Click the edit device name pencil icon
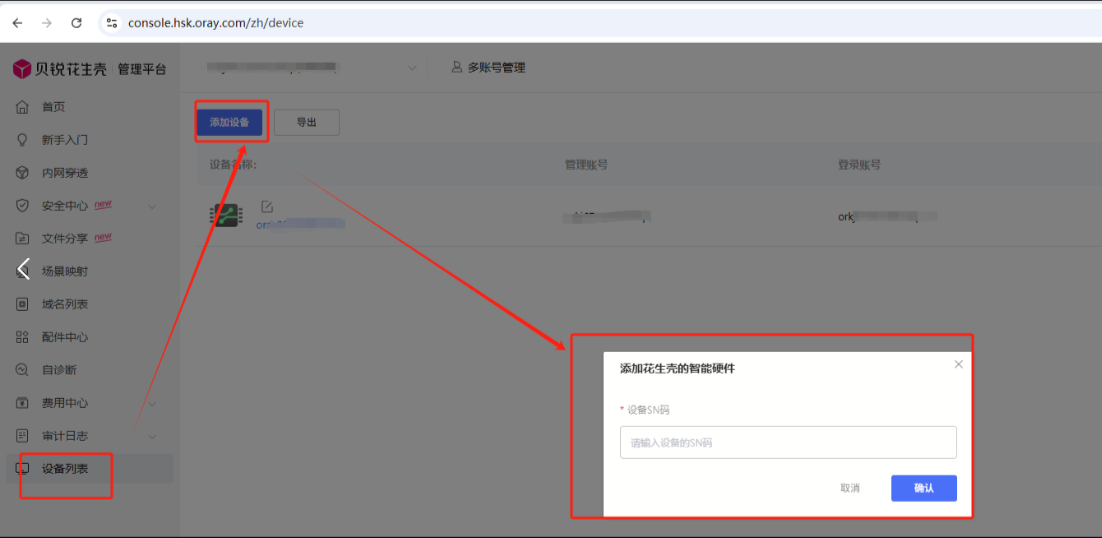This screenshot has width=1102, height=538. click(266, 206)
